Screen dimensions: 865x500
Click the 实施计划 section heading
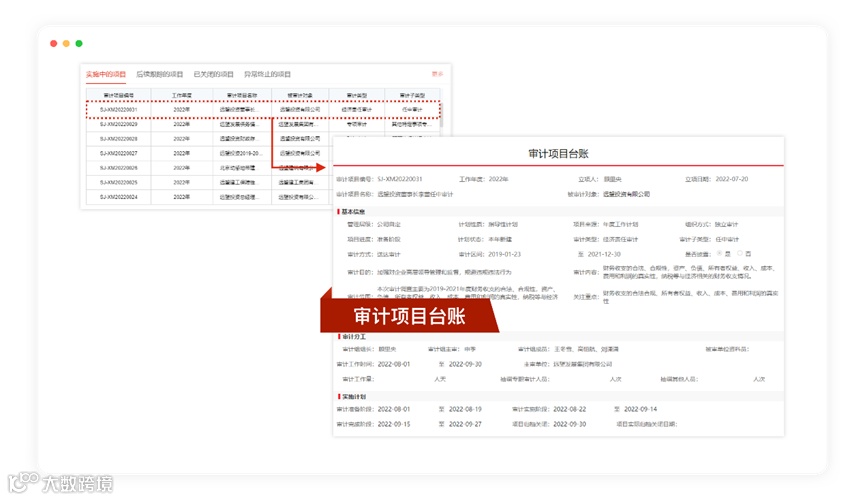353,396
